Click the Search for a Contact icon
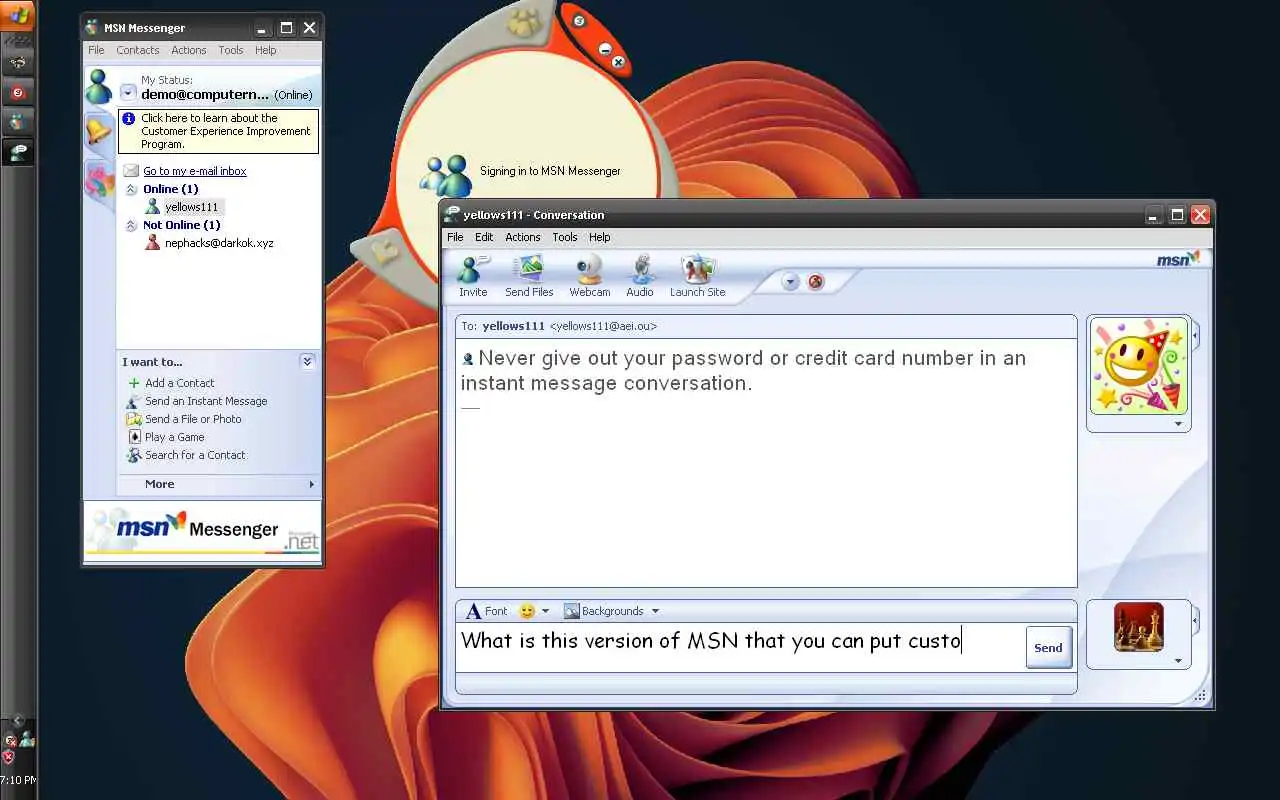This screenshot has height=800, width=1280. (134, 455)
